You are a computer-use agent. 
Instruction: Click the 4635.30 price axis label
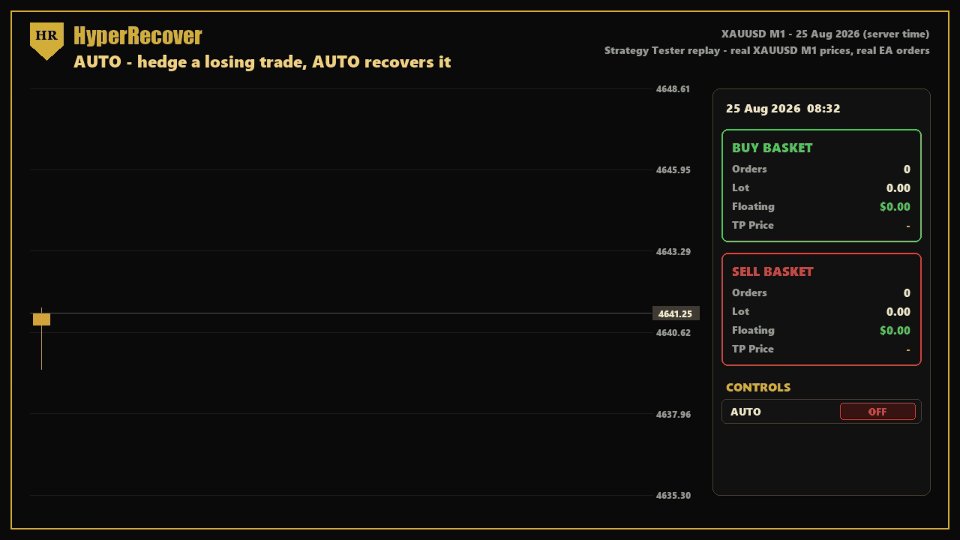point(673,495)
